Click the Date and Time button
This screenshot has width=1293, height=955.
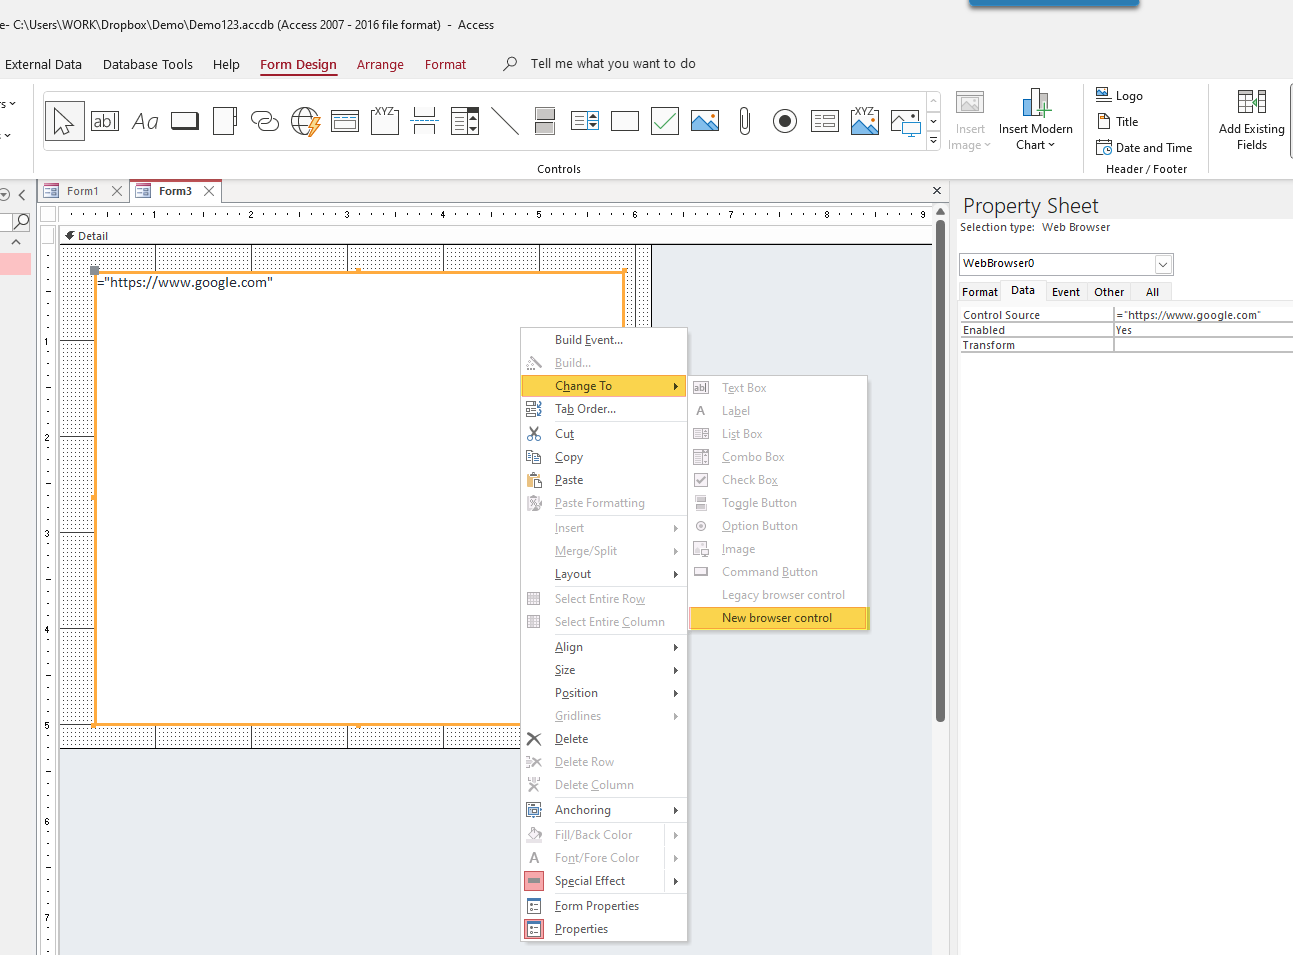(1145, 148)
